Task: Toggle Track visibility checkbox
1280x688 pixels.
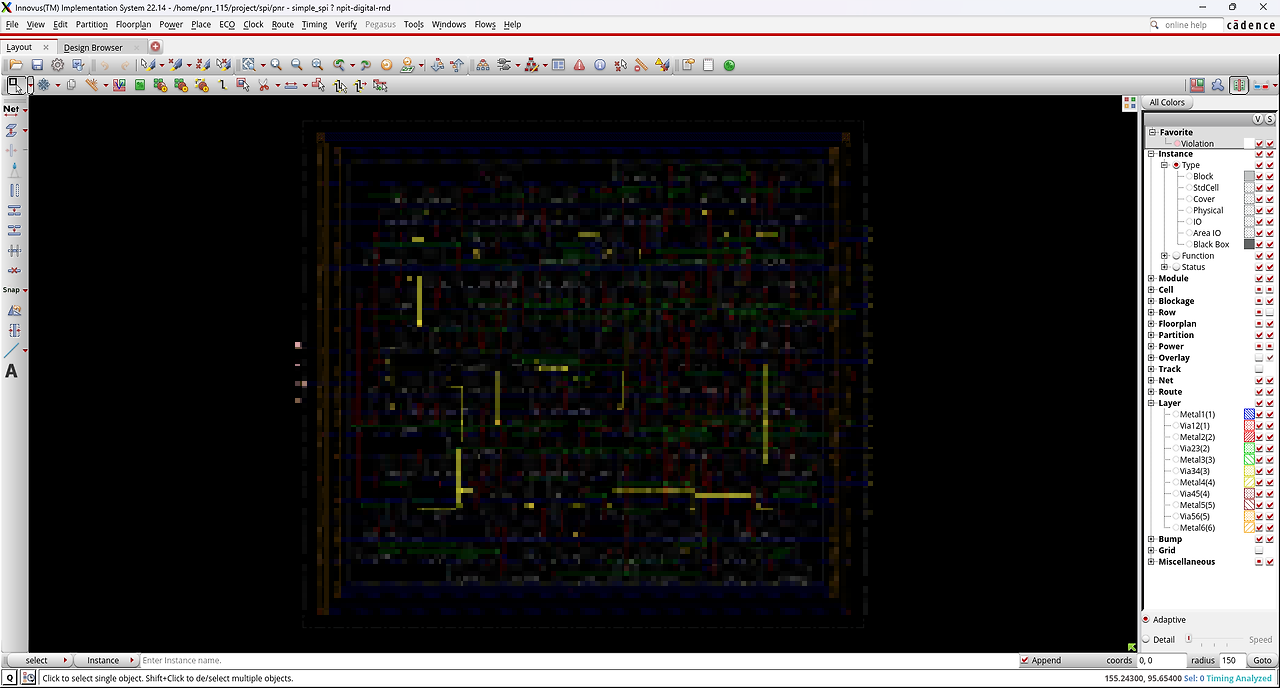Action: click(x=1259, y=369)
